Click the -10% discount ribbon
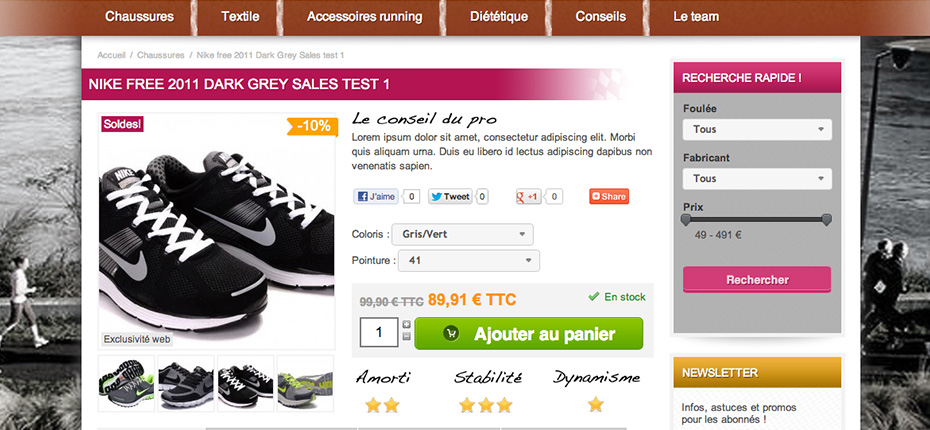 [313, 126]
